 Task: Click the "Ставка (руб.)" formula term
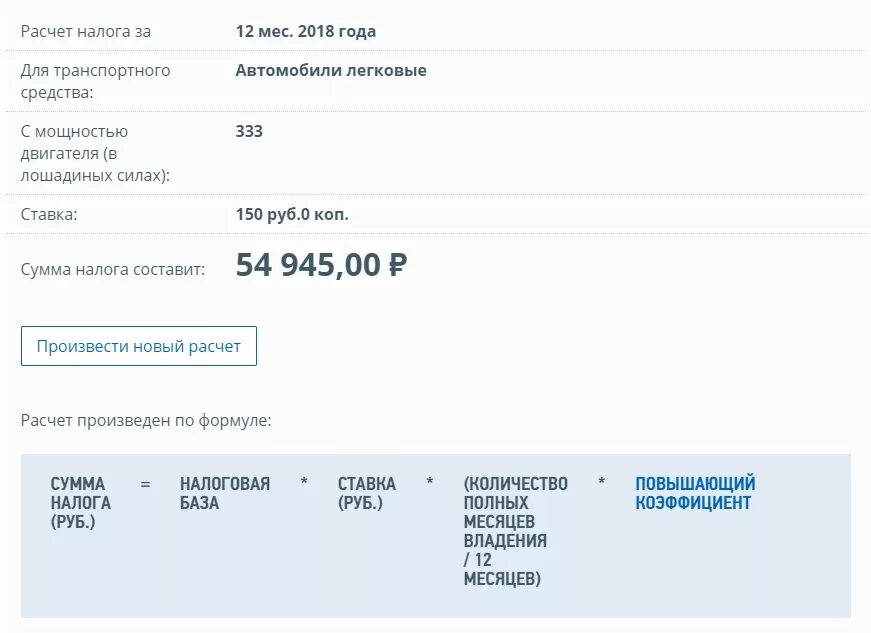pos(367,493)
